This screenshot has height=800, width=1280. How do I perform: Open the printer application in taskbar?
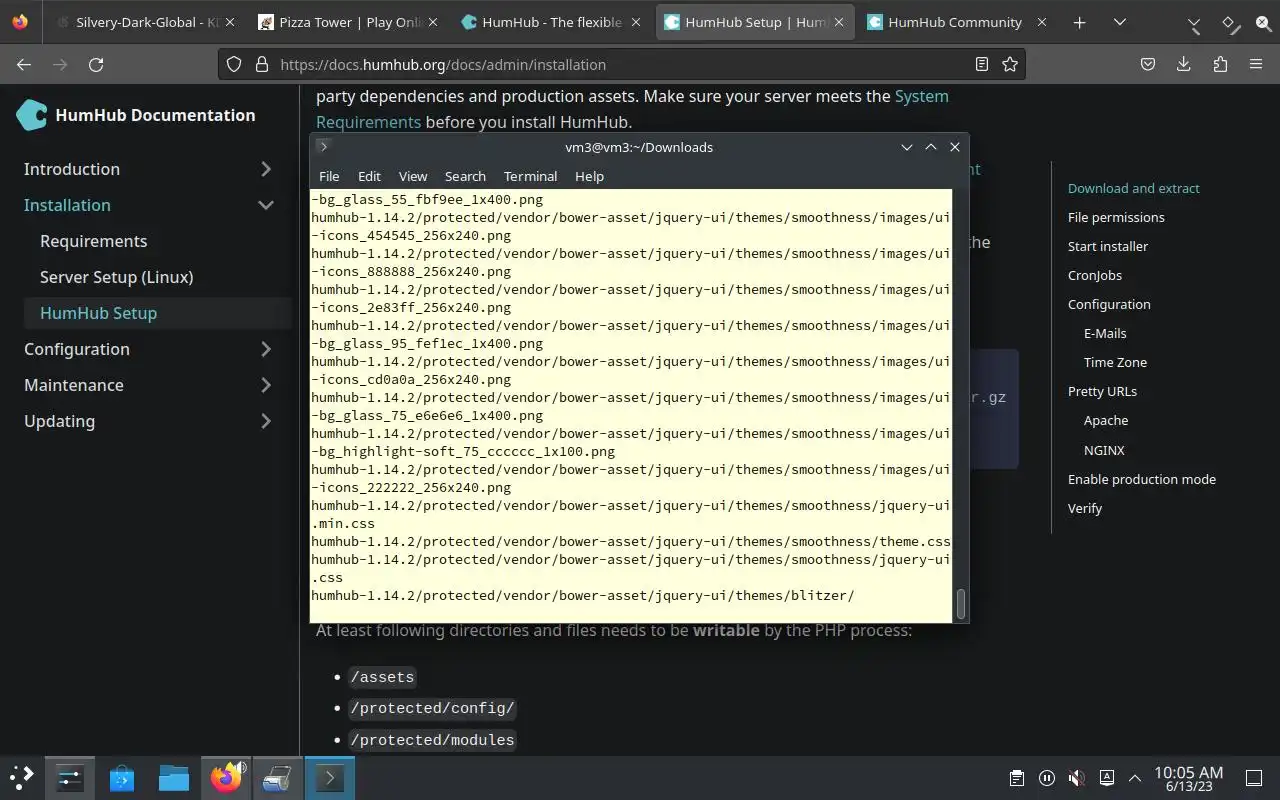click(x=277, y=777)
